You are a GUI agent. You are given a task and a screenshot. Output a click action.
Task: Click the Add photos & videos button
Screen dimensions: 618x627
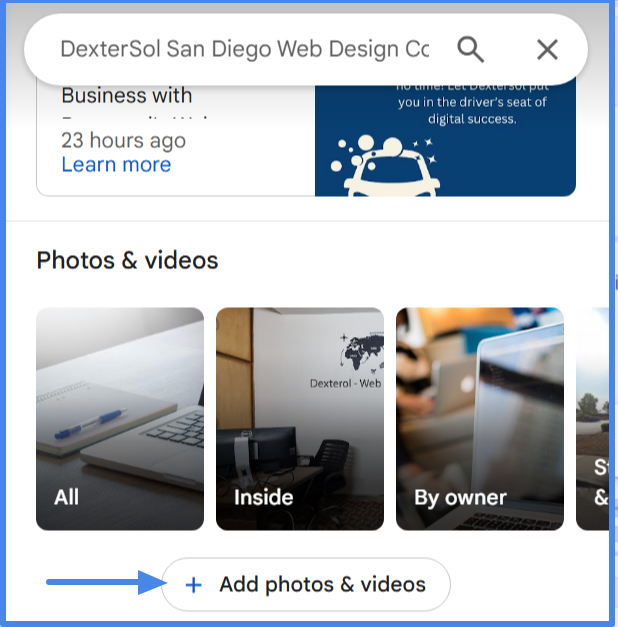click(x=306, y=584)
